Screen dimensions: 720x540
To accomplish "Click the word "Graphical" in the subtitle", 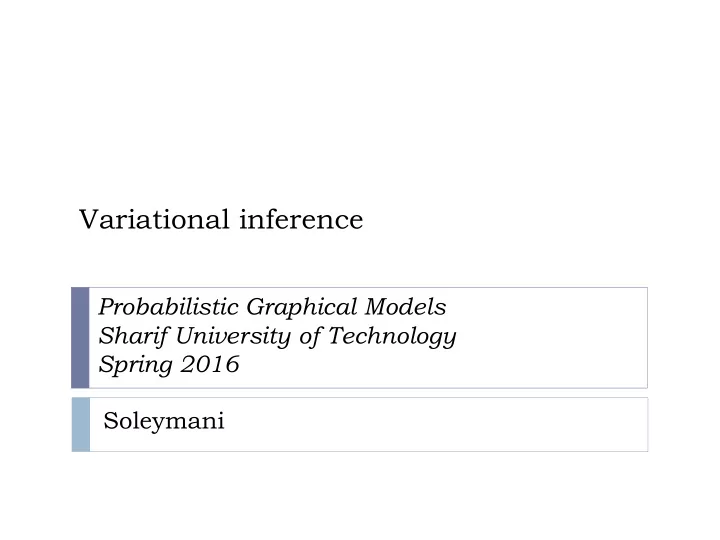I will (x=302, y=307).
